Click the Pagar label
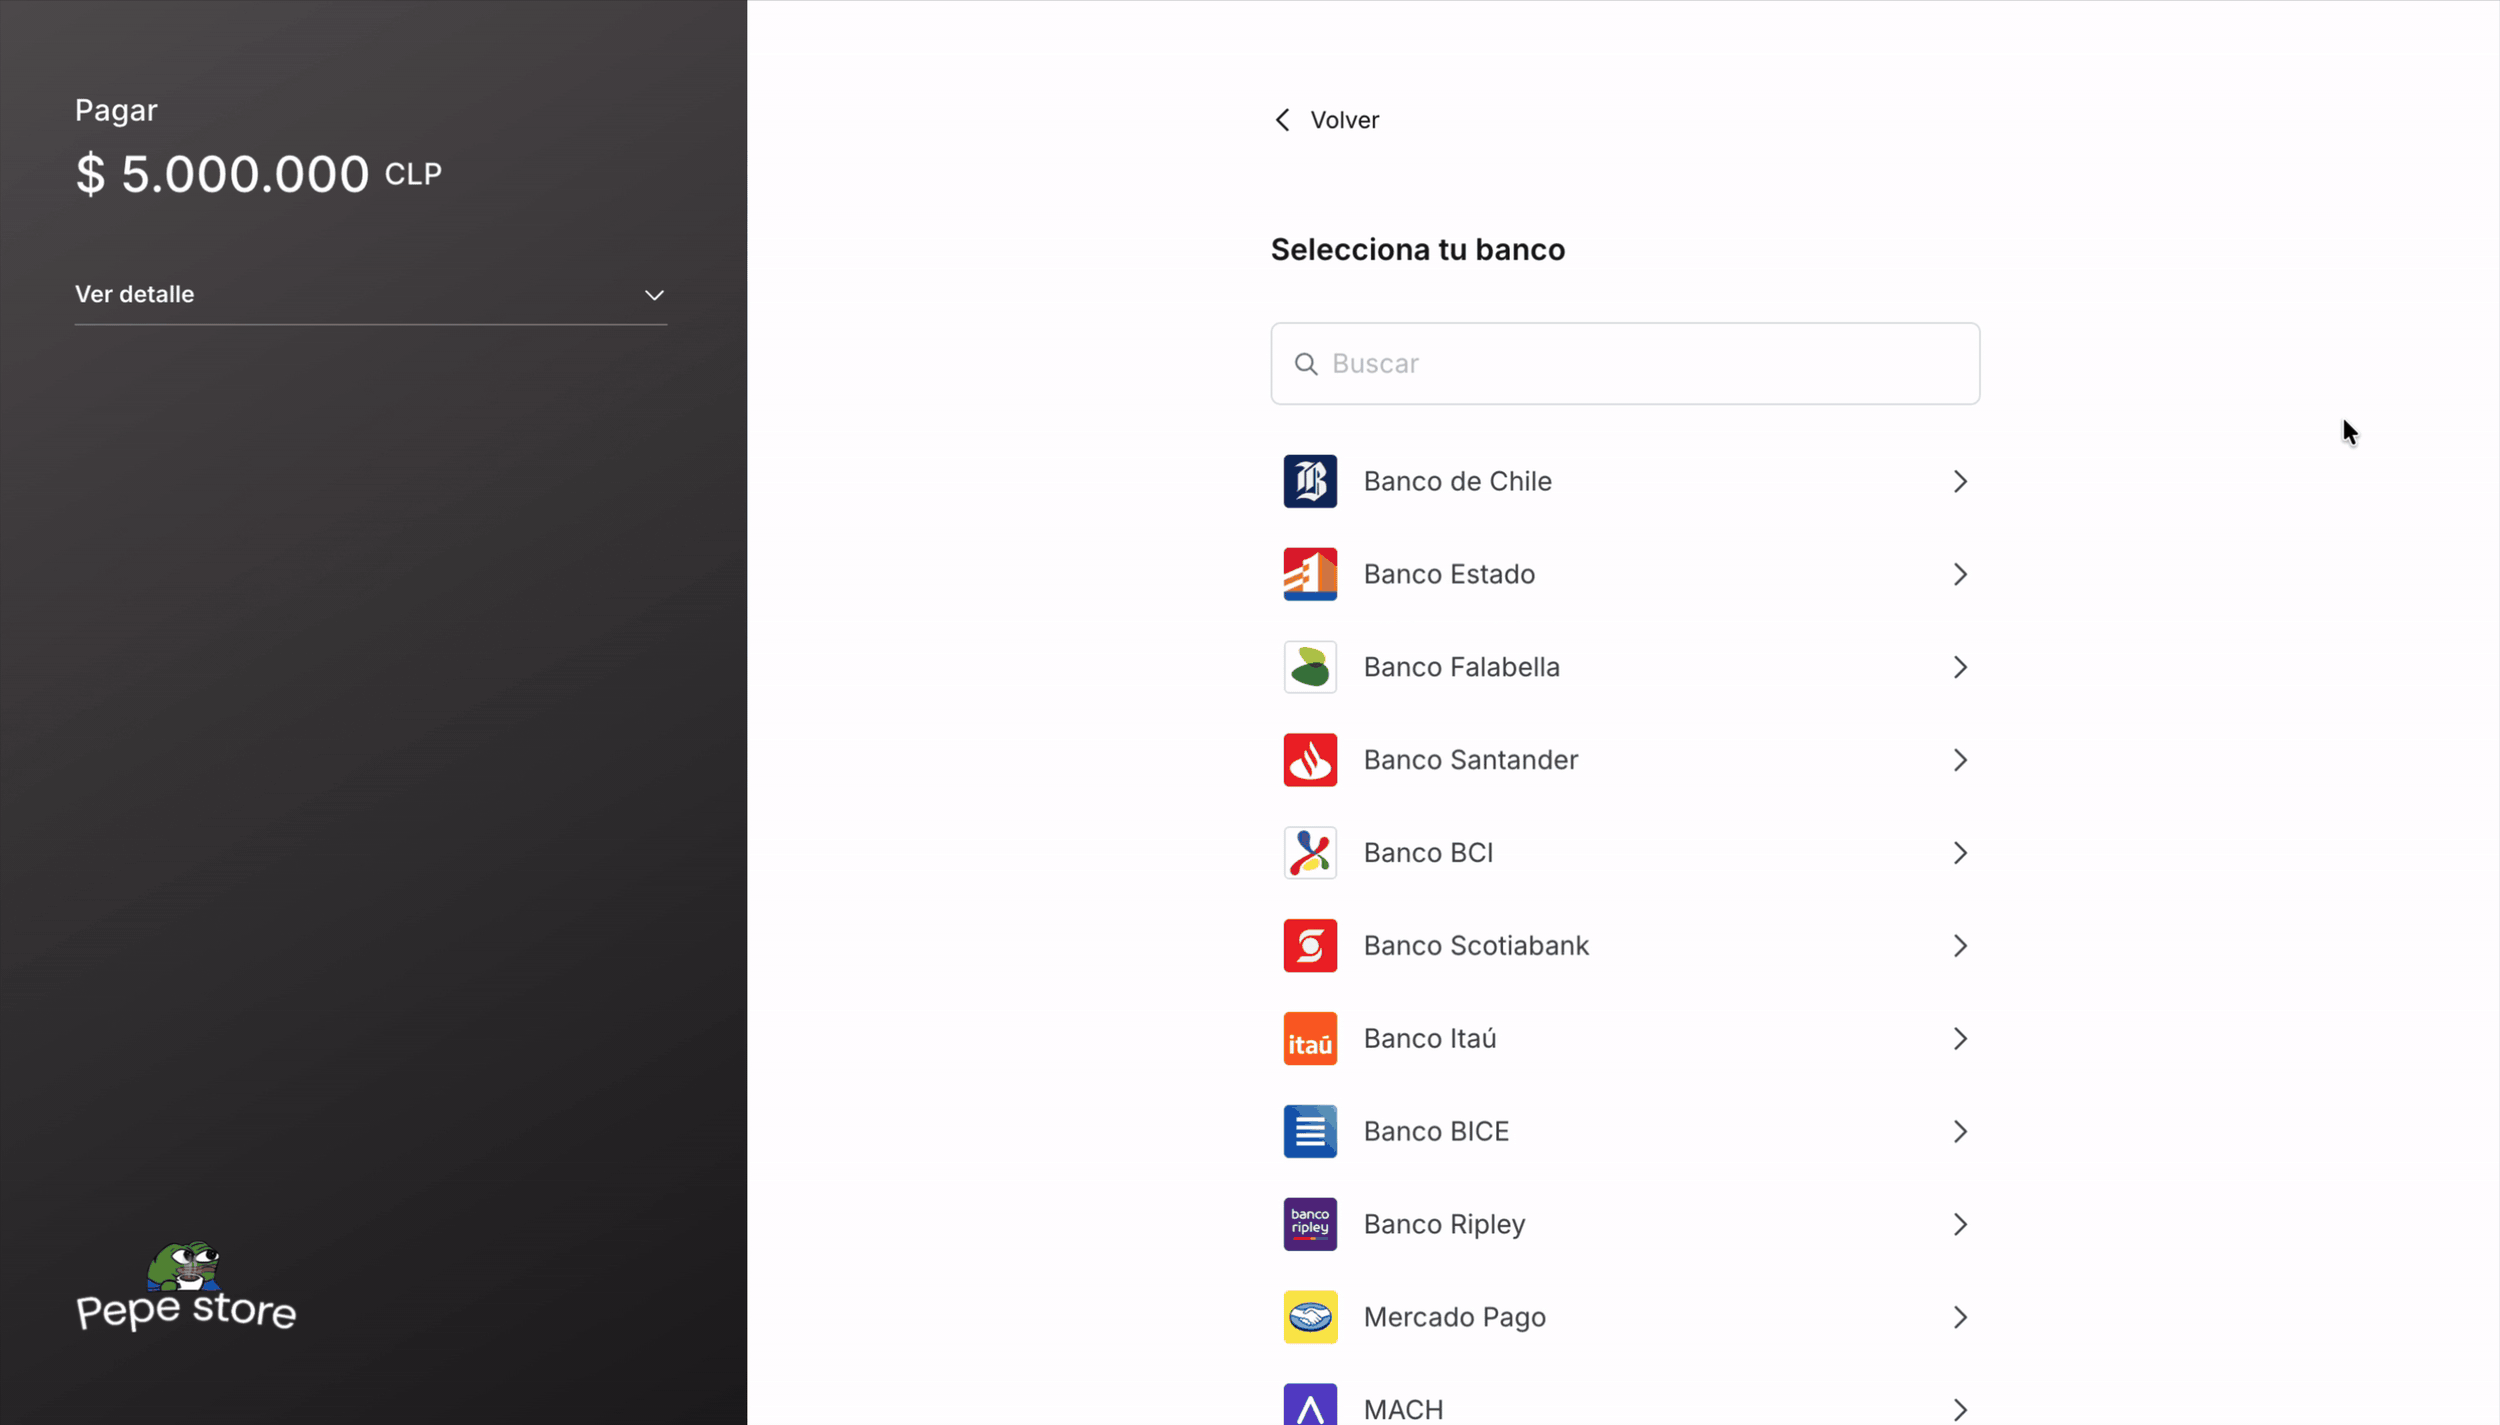This screenshot has height=1425, width=2500. (x=116, y=111)
